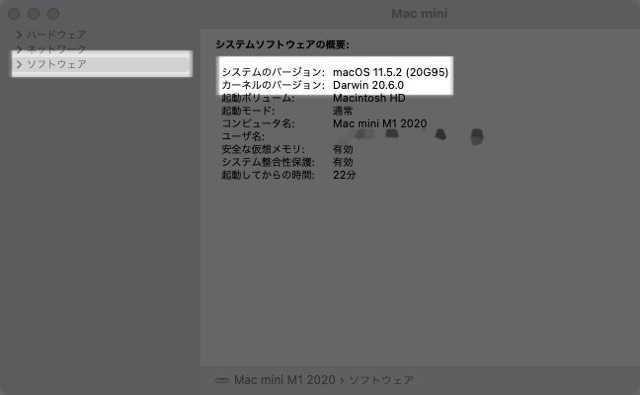Expand the ソフトウェア sidebar category
Viewport: 640px width, 395px height.
click(19, 64)
